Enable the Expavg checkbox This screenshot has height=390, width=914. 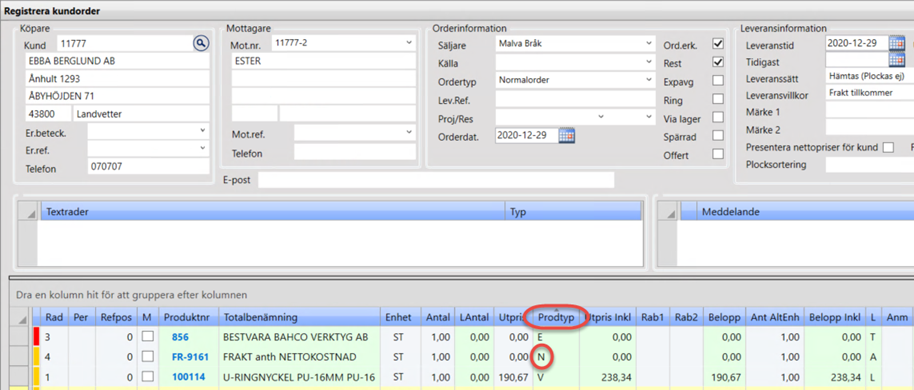pyautogui.click(x=718, y=80)
